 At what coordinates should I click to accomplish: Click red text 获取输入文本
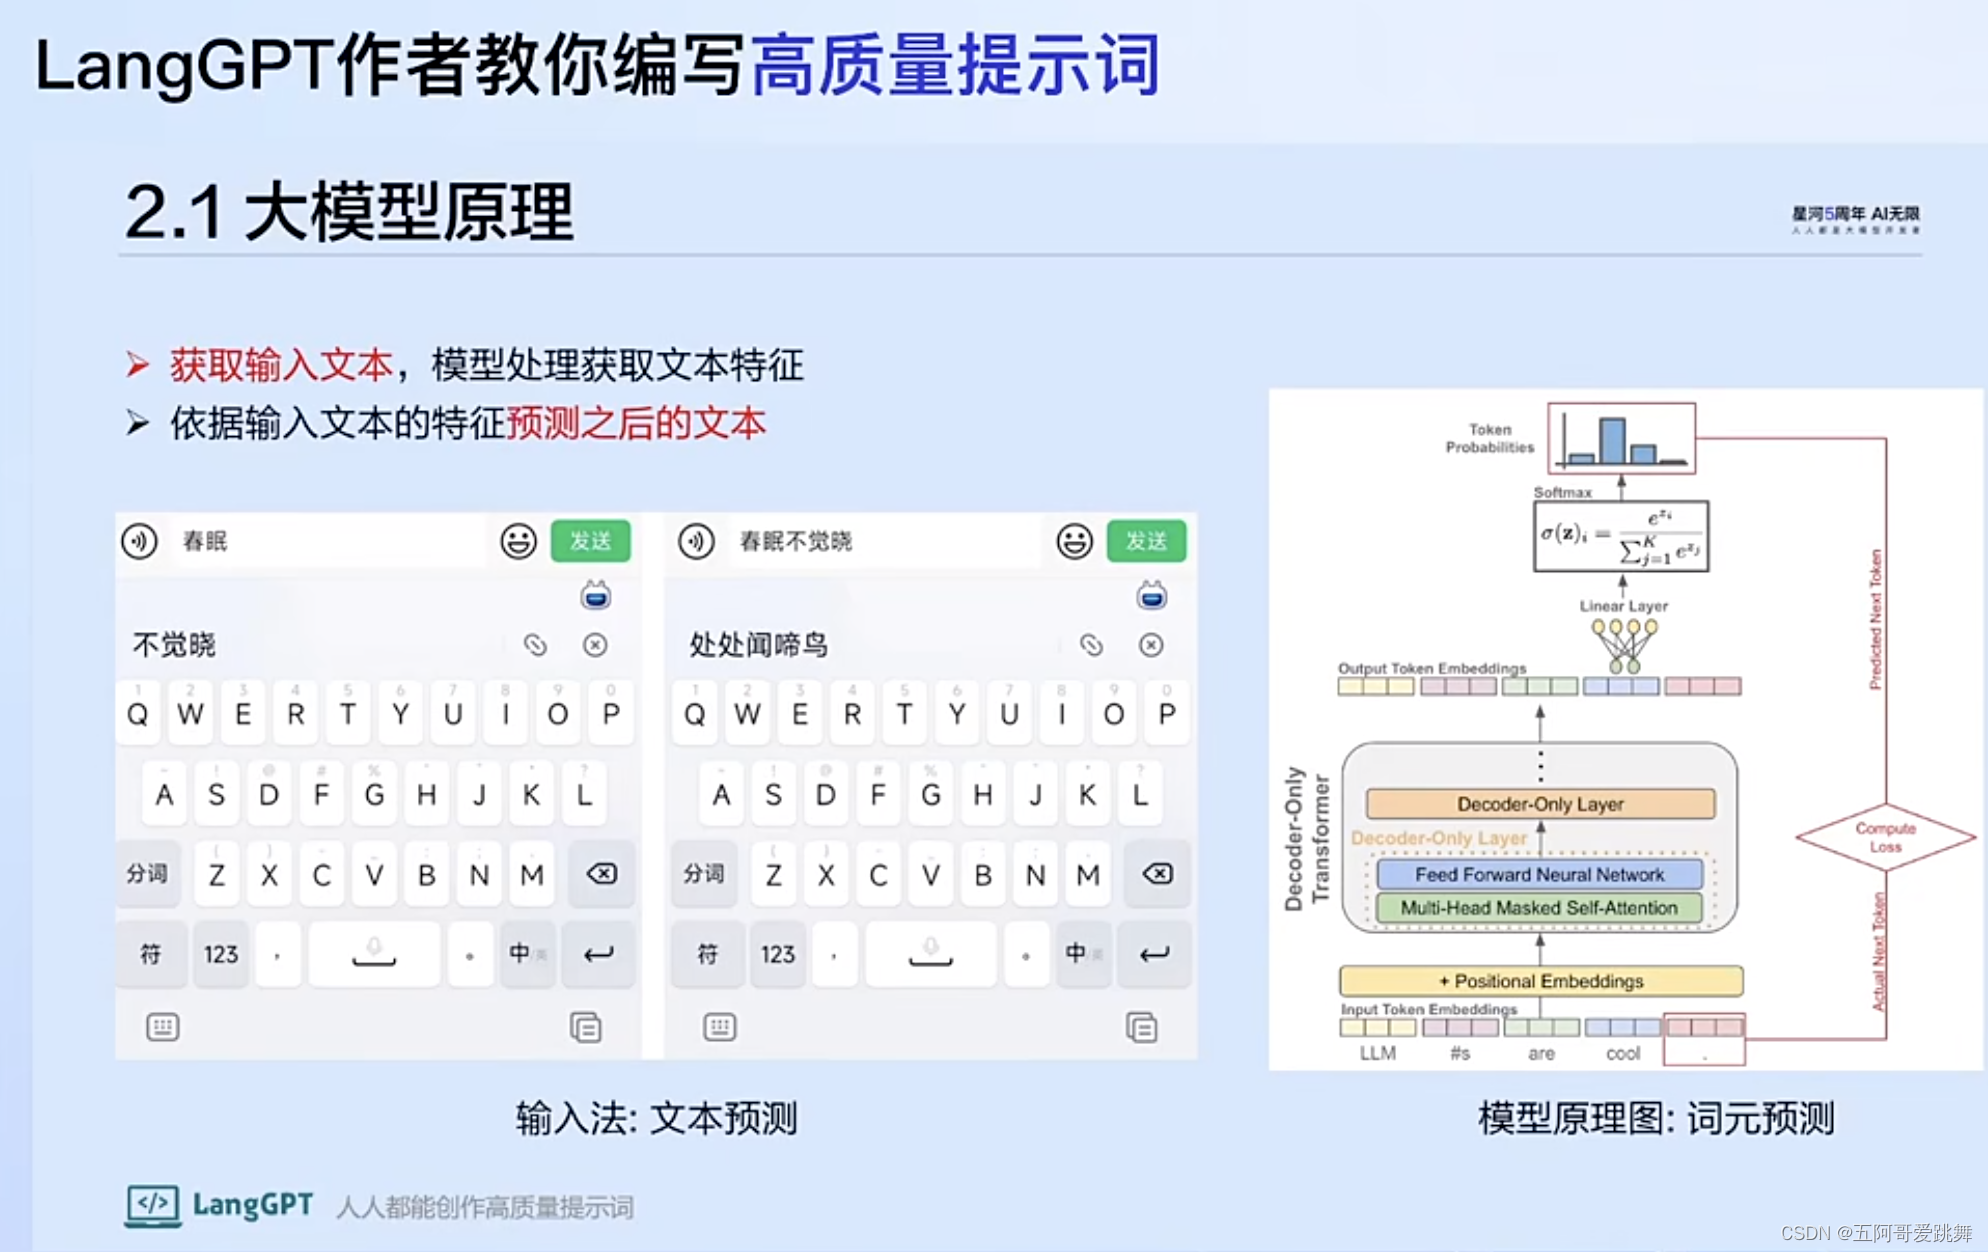click(x=281, y=365)
